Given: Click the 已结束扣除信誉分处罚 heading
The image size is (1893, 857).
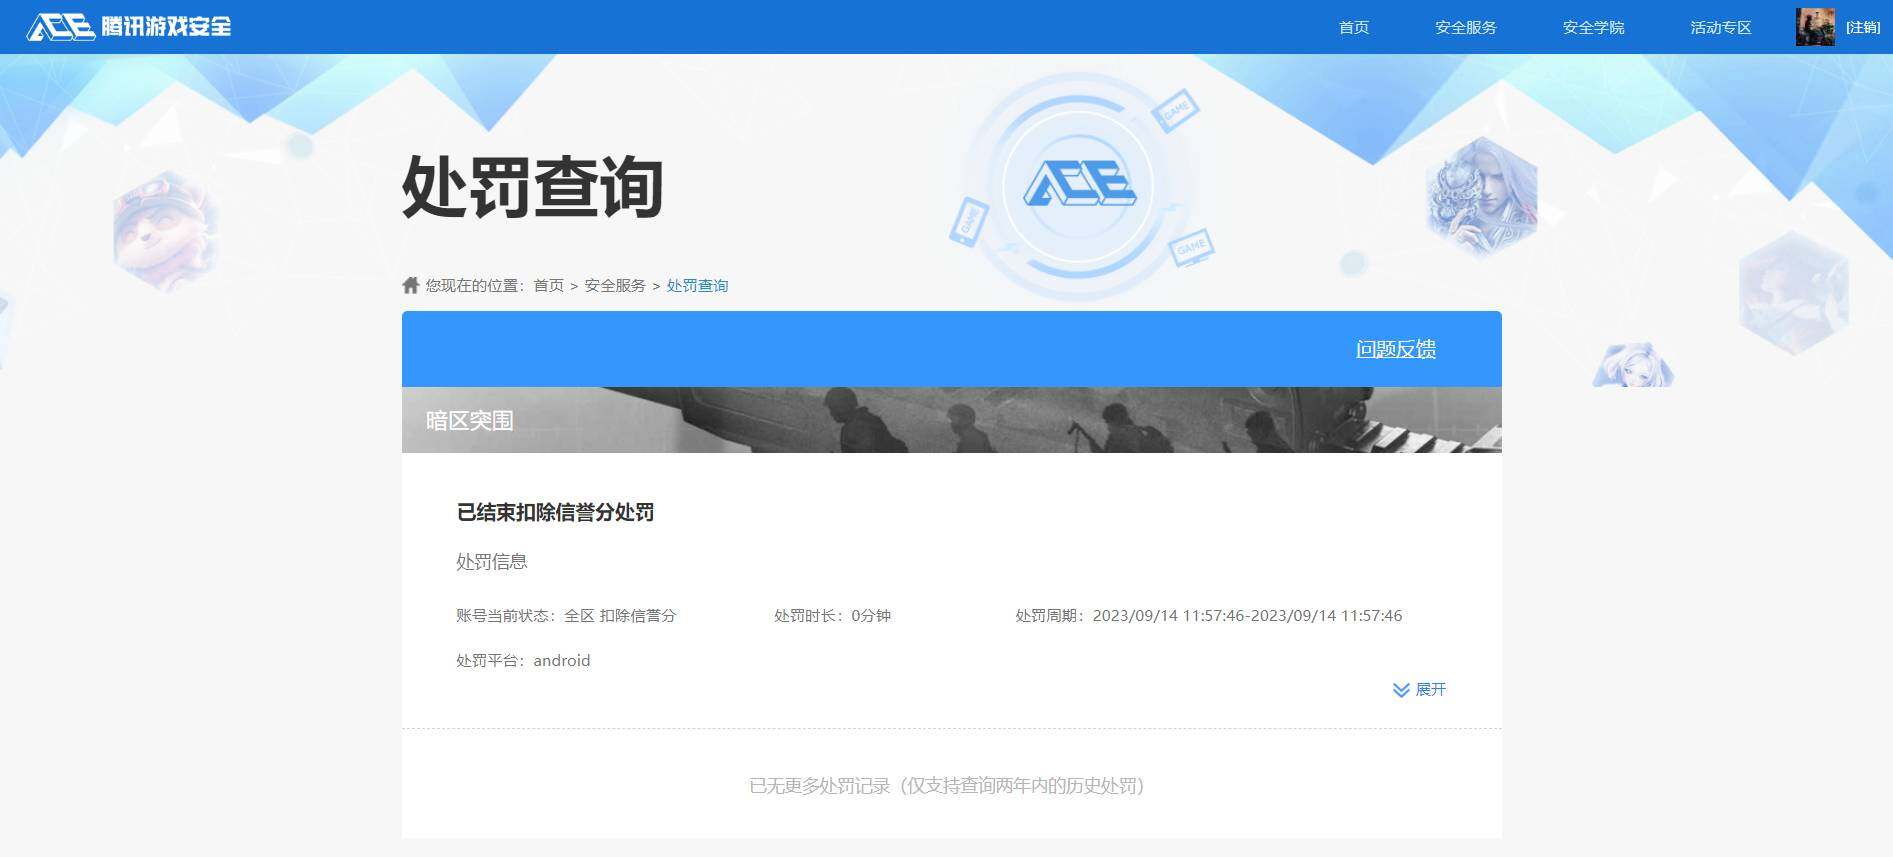Looking at the screenshot, I should [555, 512].
